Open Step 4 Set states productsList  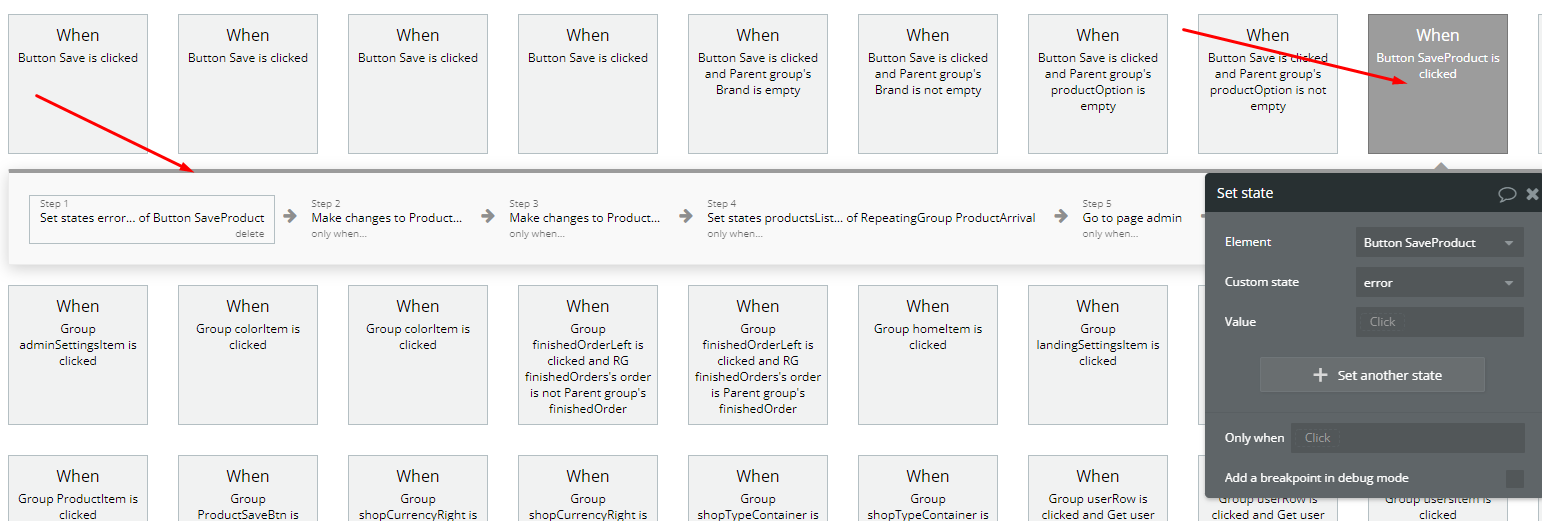tap(870, 217)
